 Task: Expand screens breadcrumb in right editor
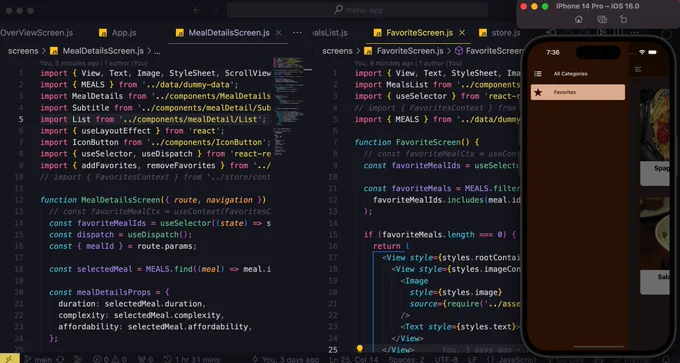[337, 51]
